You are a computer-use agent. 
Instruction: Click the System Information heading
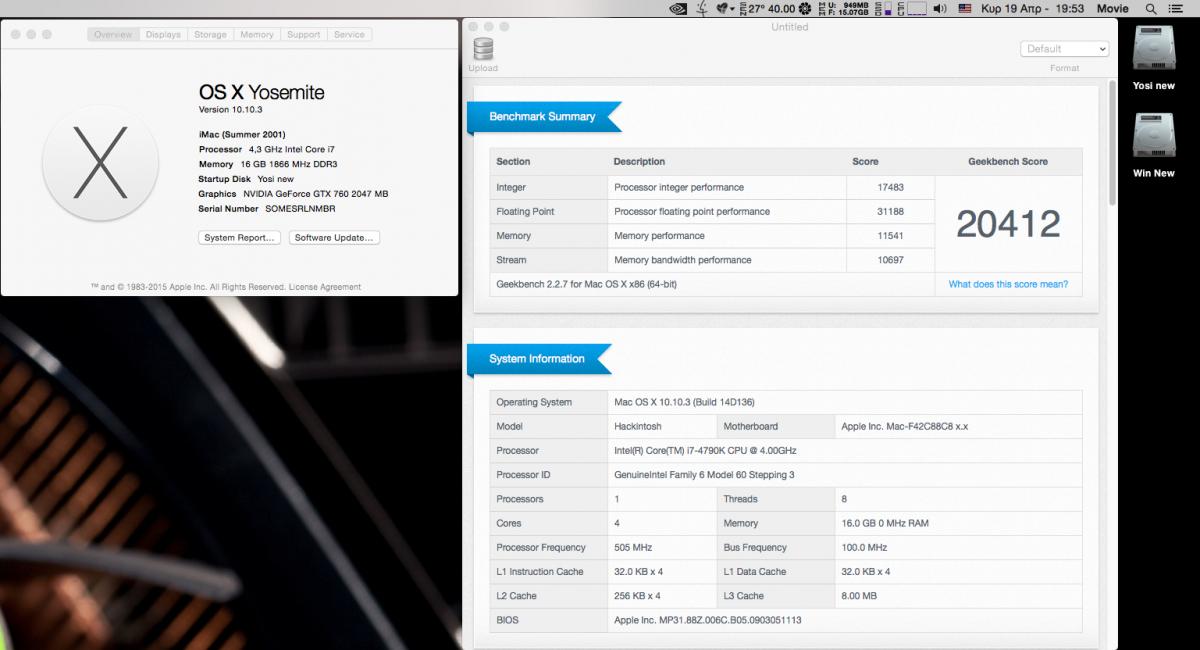[x=537, y=359]
